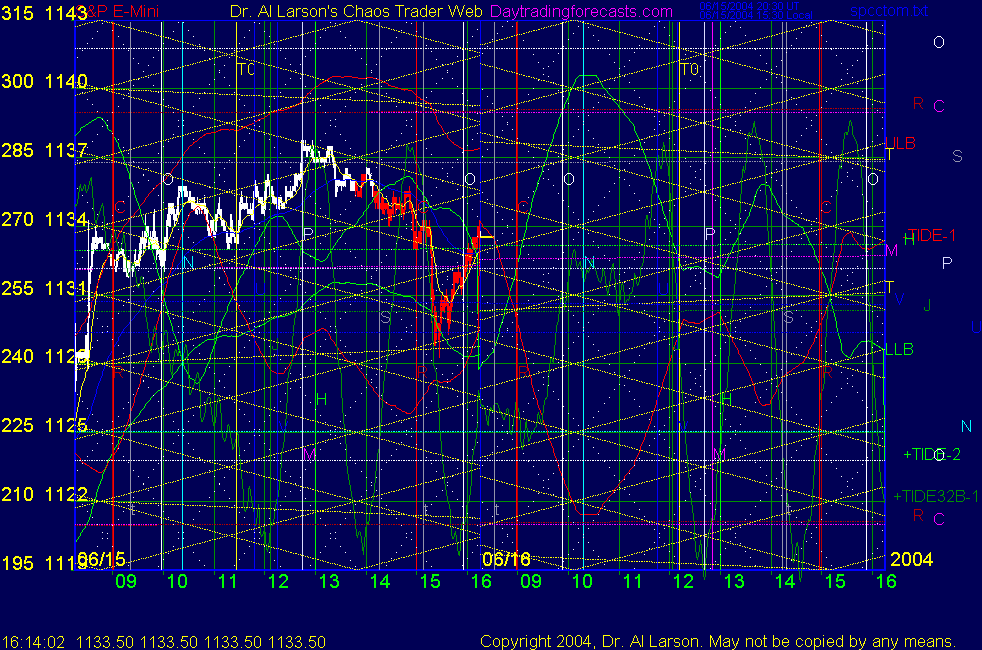
Task: Click the "06/16" date label on the chart
Action: [506, 559]
